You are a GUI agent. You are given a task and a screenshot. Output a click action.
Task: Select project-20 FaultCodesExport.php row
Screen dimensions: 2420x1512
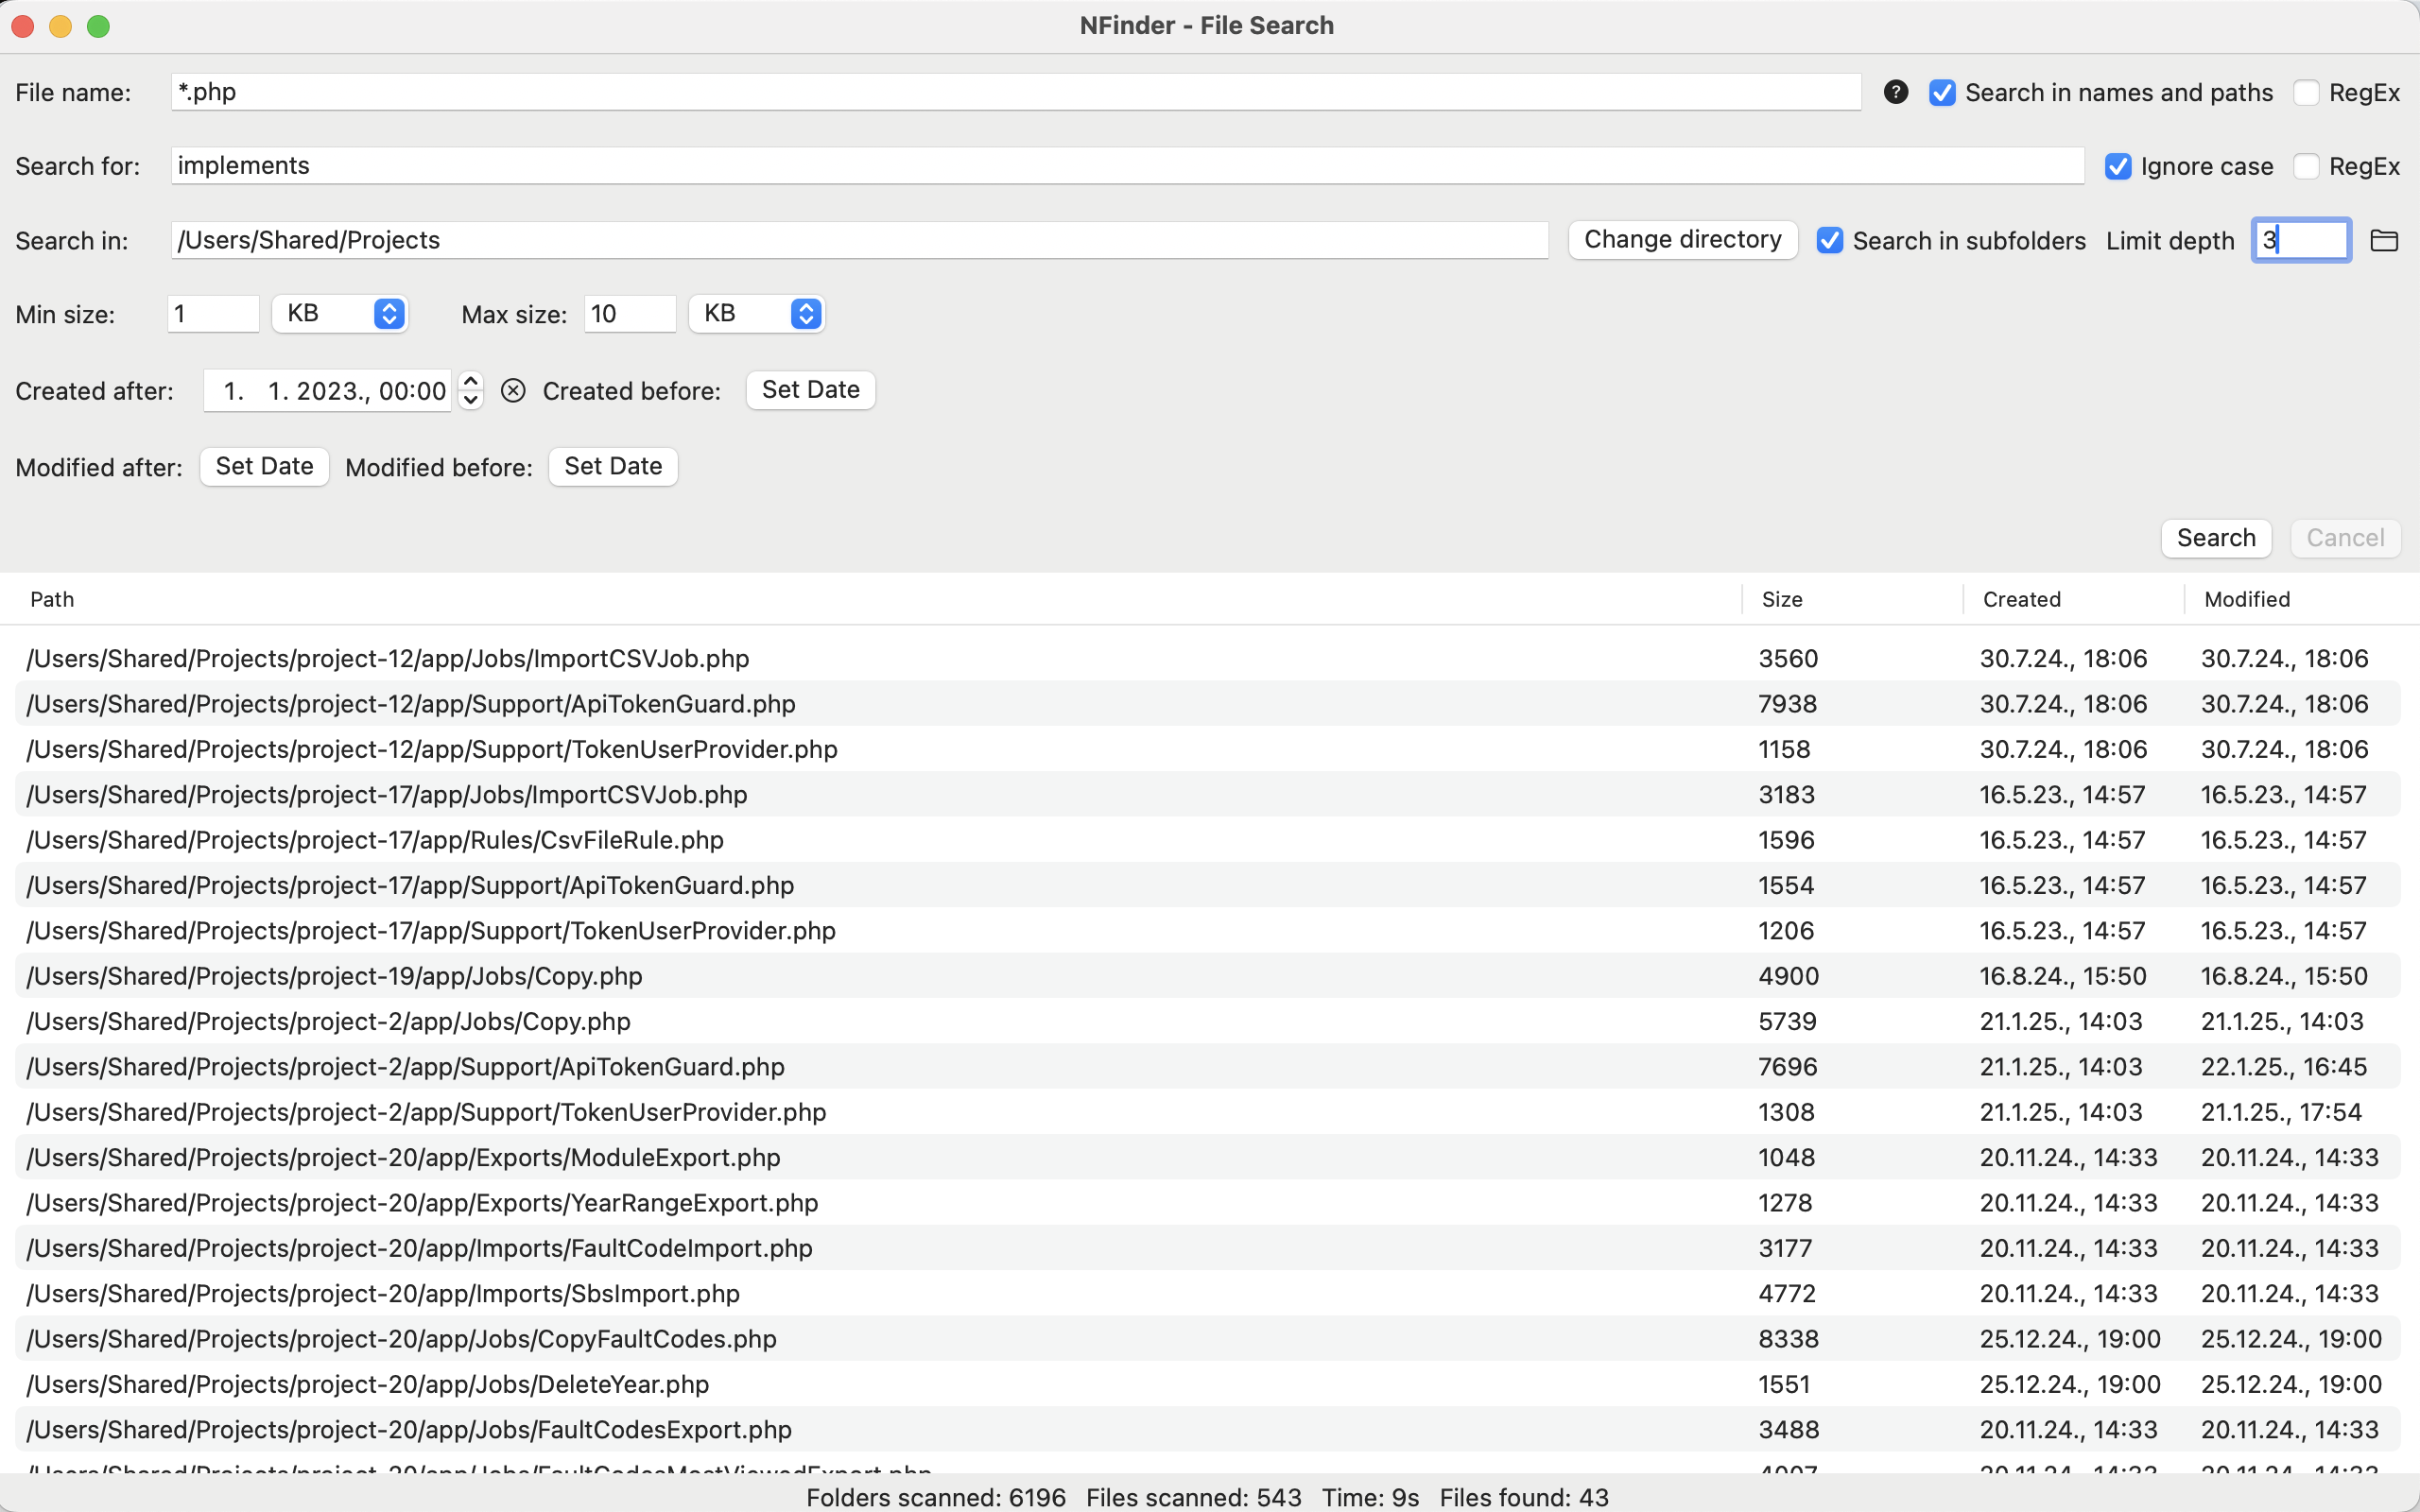tap(1208, 1429)
